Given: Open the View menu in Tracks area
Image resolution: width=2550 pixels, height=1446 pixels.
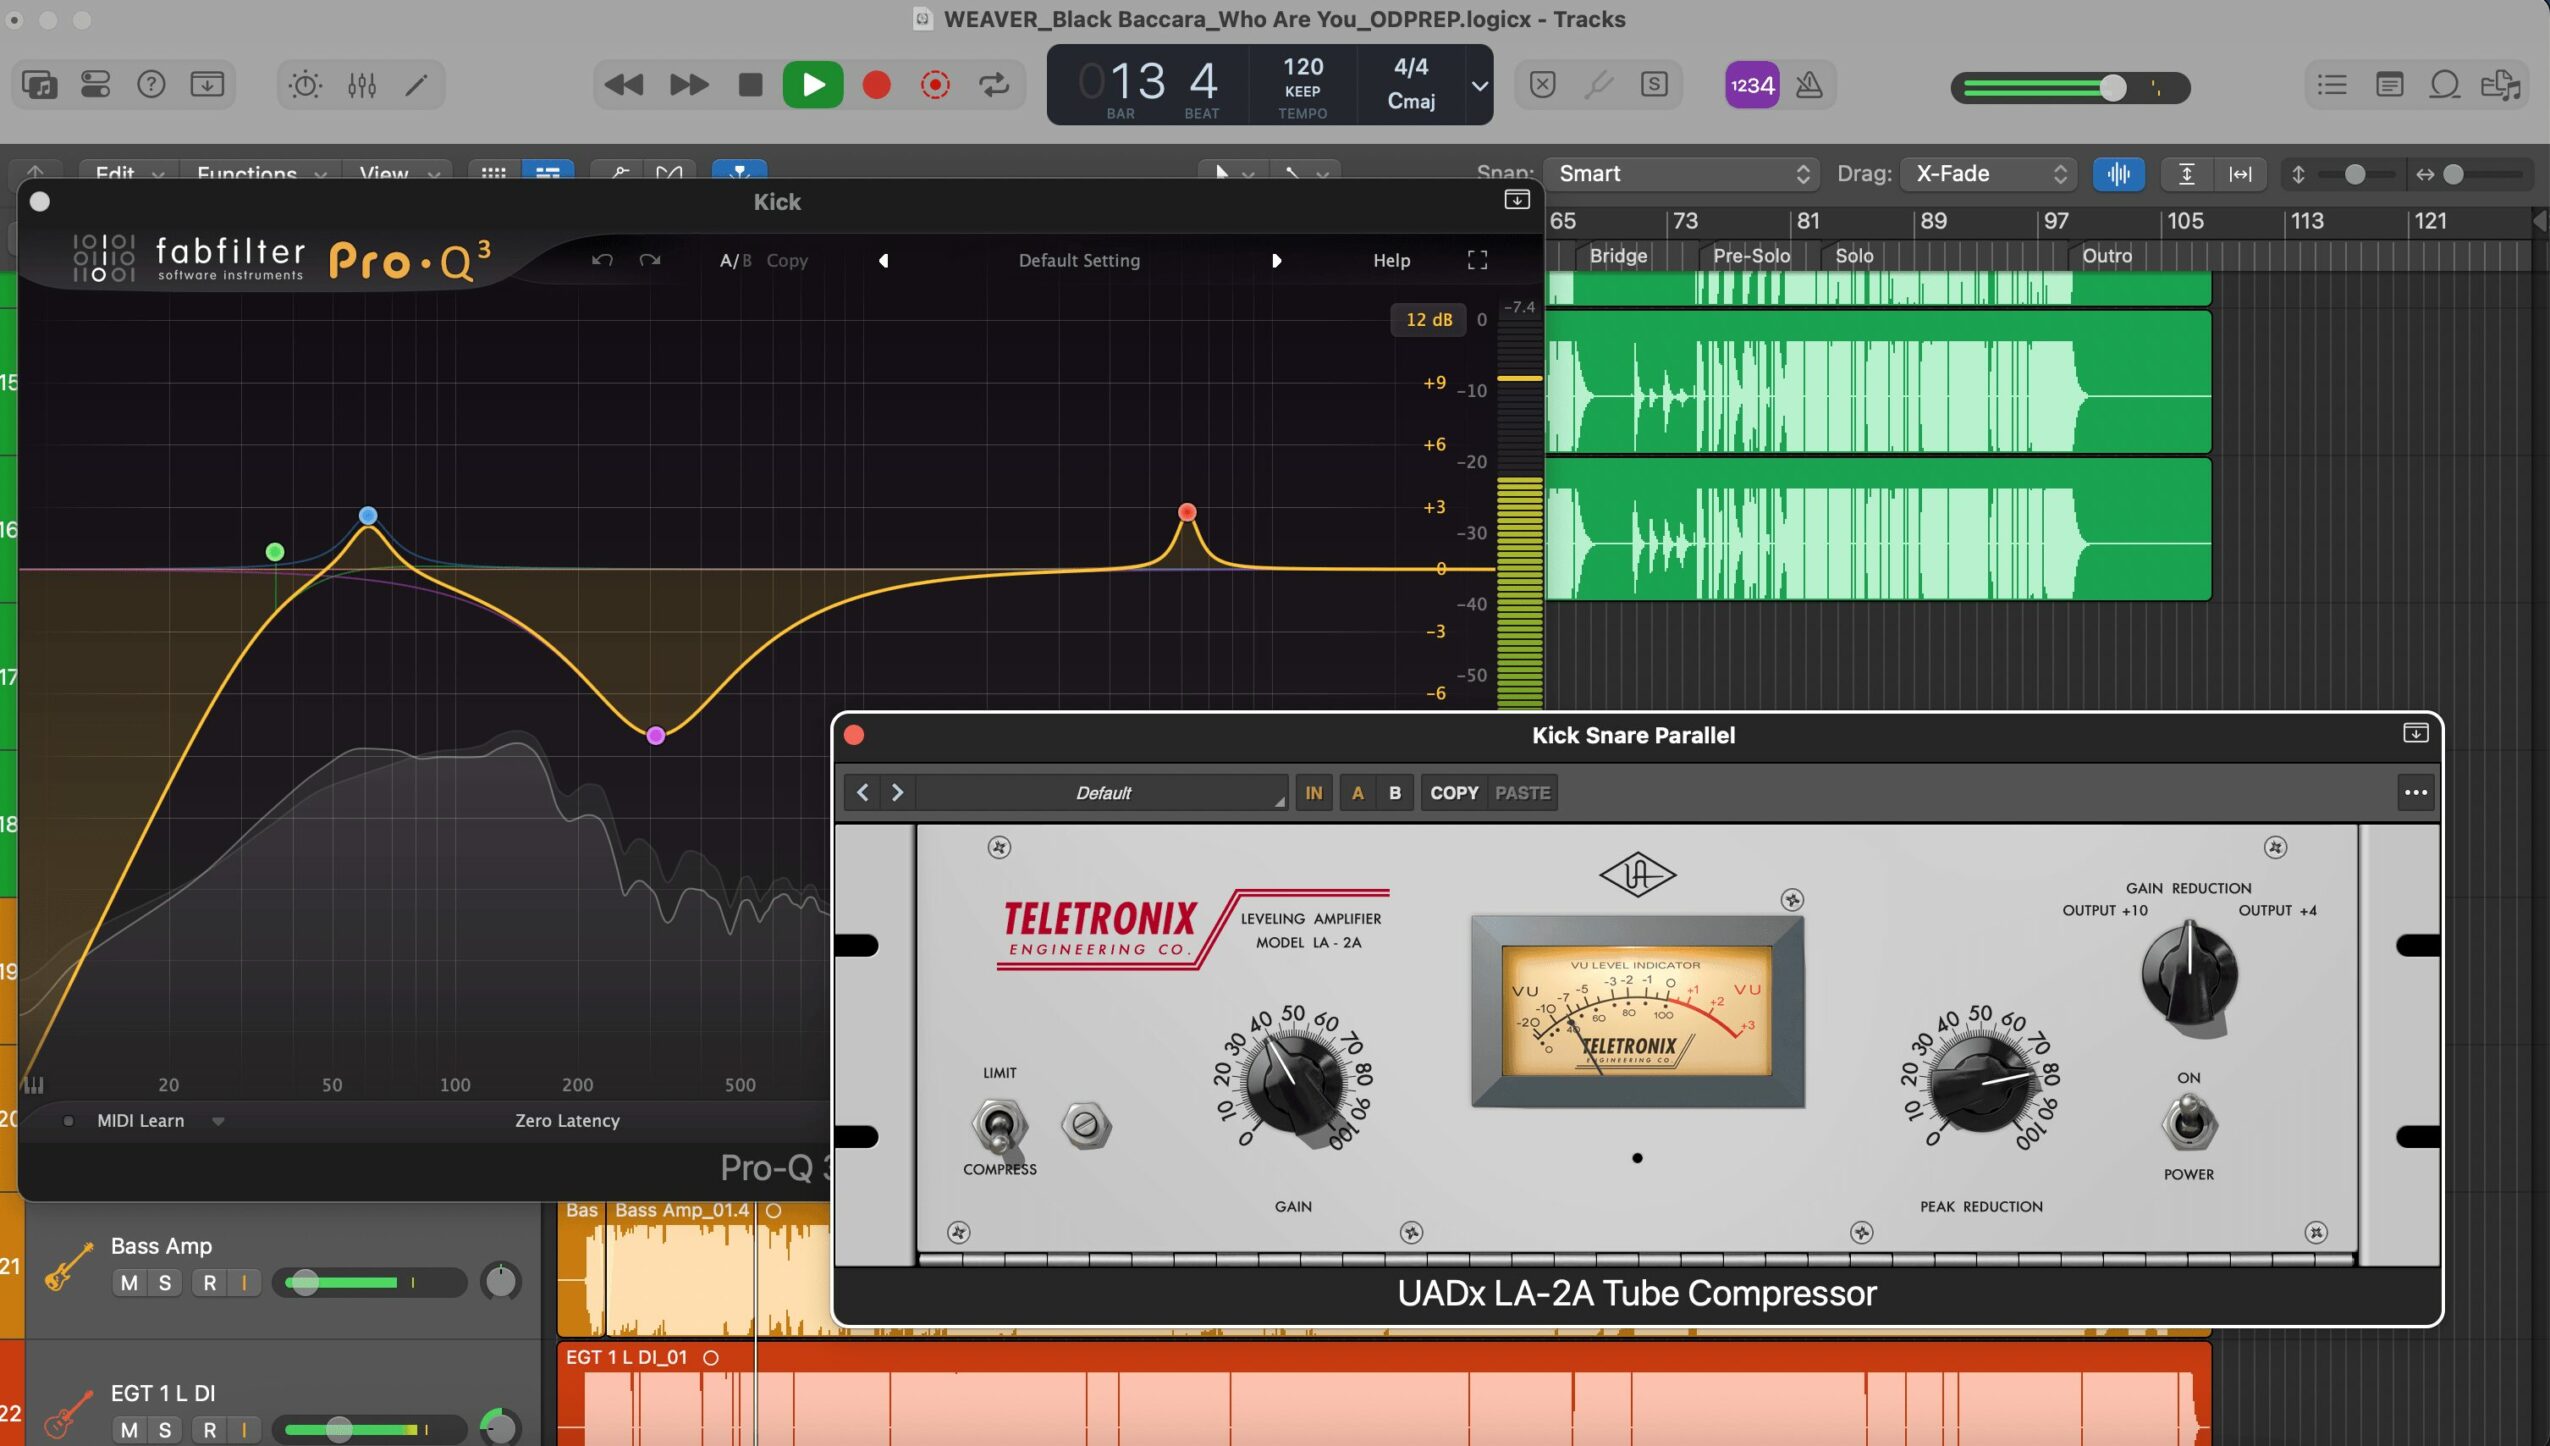Looking at the screenshot, I should tap(398, 172).
